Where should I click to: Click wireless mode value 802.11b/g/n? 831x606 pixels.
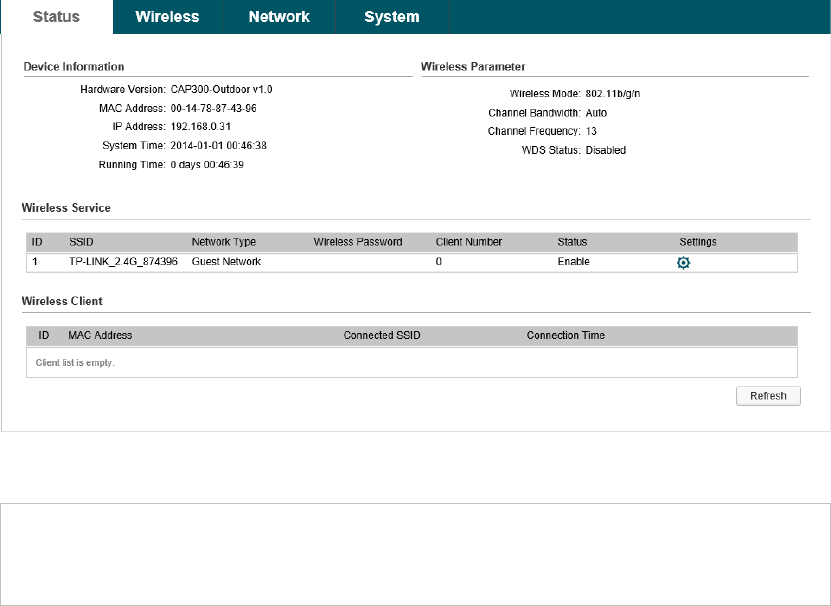pos(613,94)
